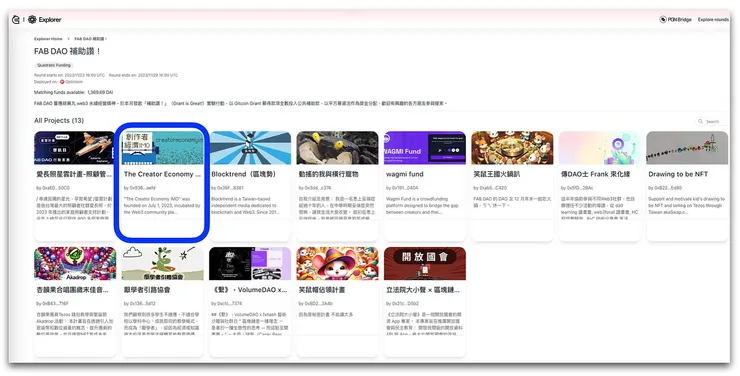Screen dimensions: 740x376
Task: Click '傳DAO士 Frank 來化緣' project title
Action: point(595,174)
